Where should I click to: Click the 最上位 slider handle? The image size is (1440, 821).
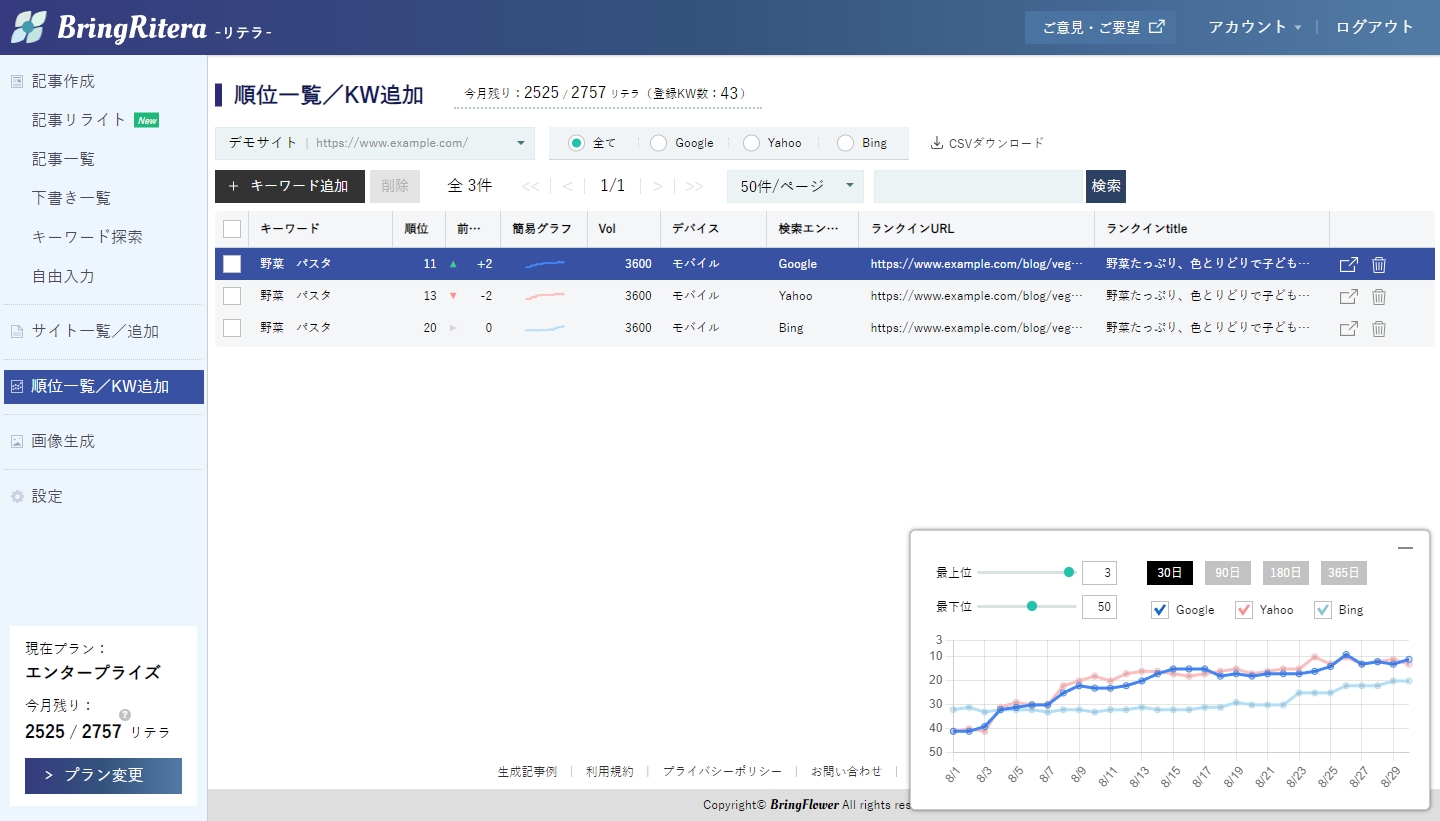(1069, 572)
